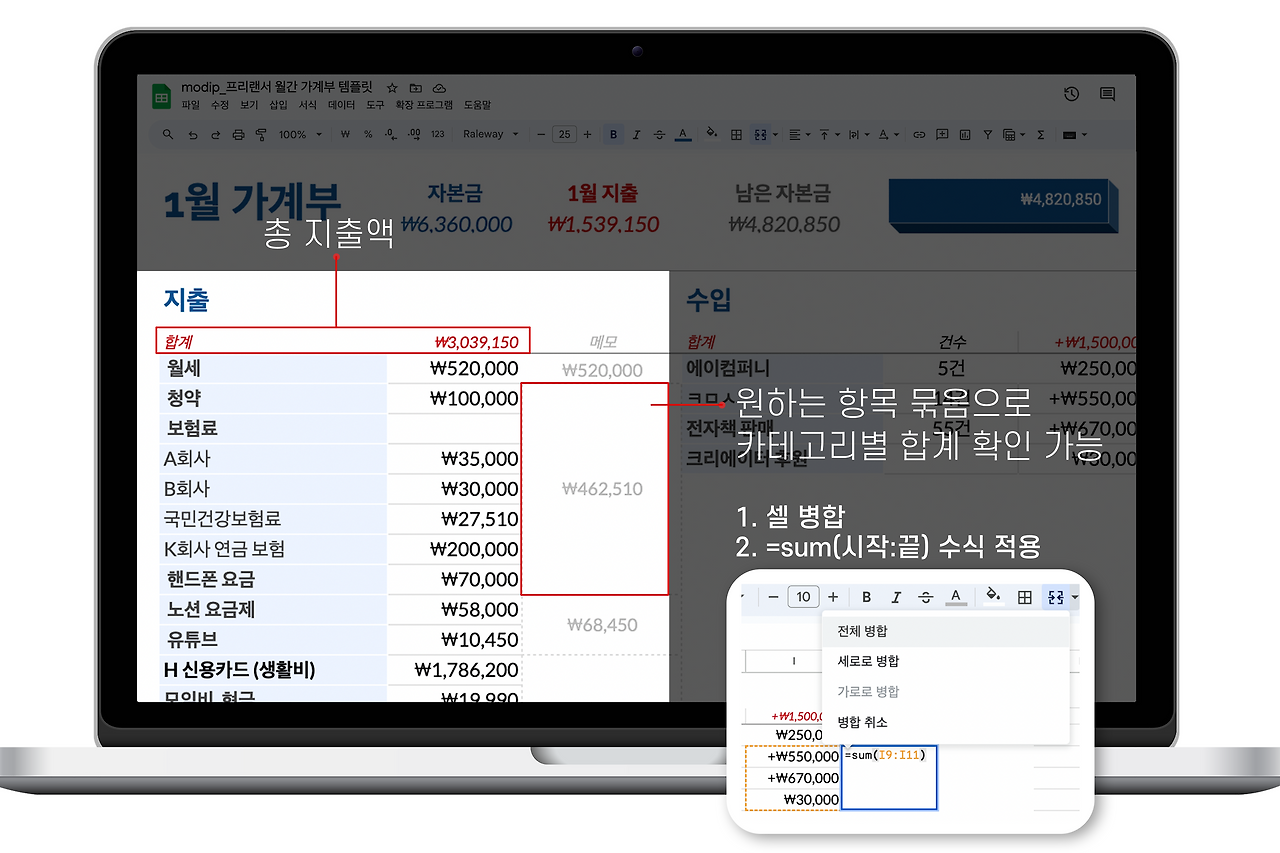1280x853 pixels.
Task: Open the 데이터 menu
Action: (342, 104)
